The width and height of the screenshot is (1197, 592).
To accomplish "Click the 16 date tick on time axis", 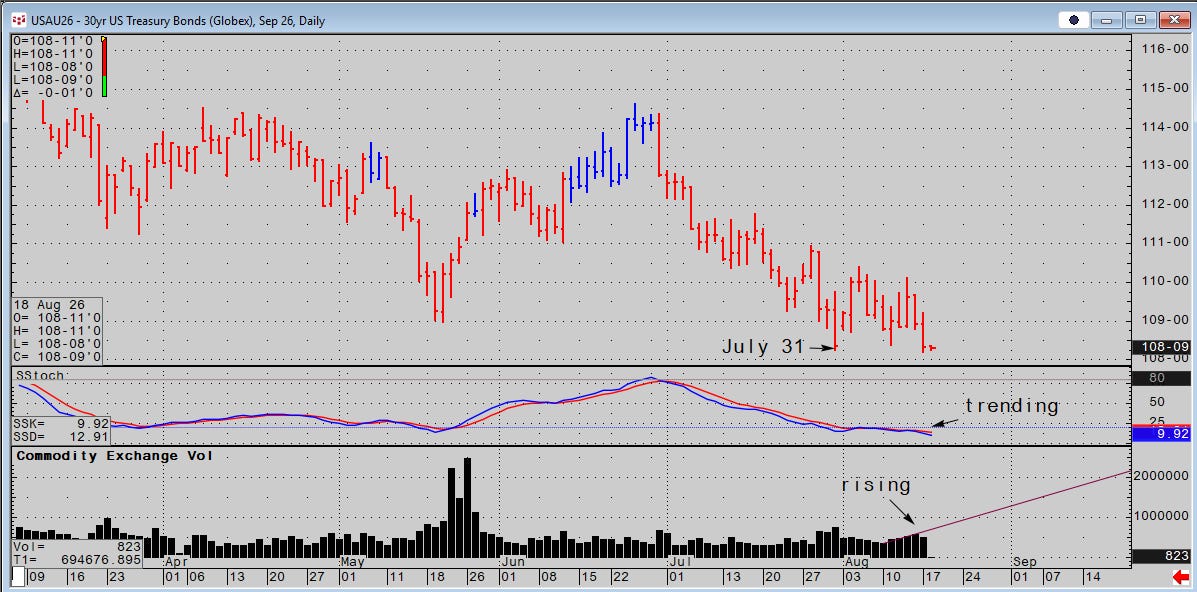I will click(x=77, y=576).
